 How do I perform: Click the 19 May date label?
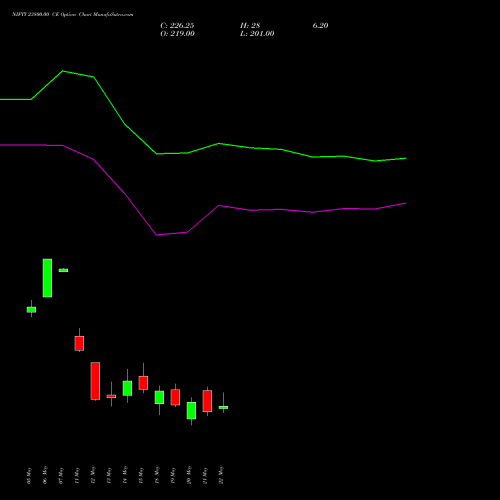173,476
